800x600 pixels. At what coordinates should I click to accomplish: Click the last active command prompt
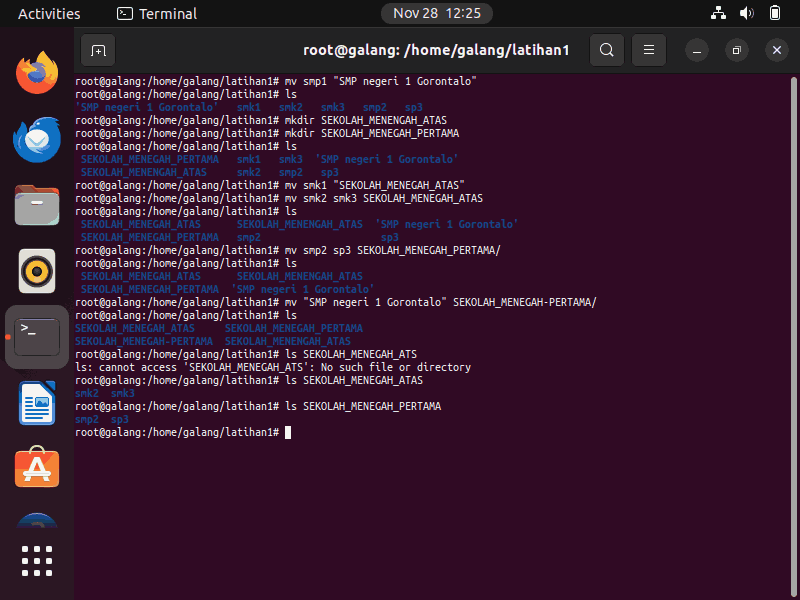point(183,433)
